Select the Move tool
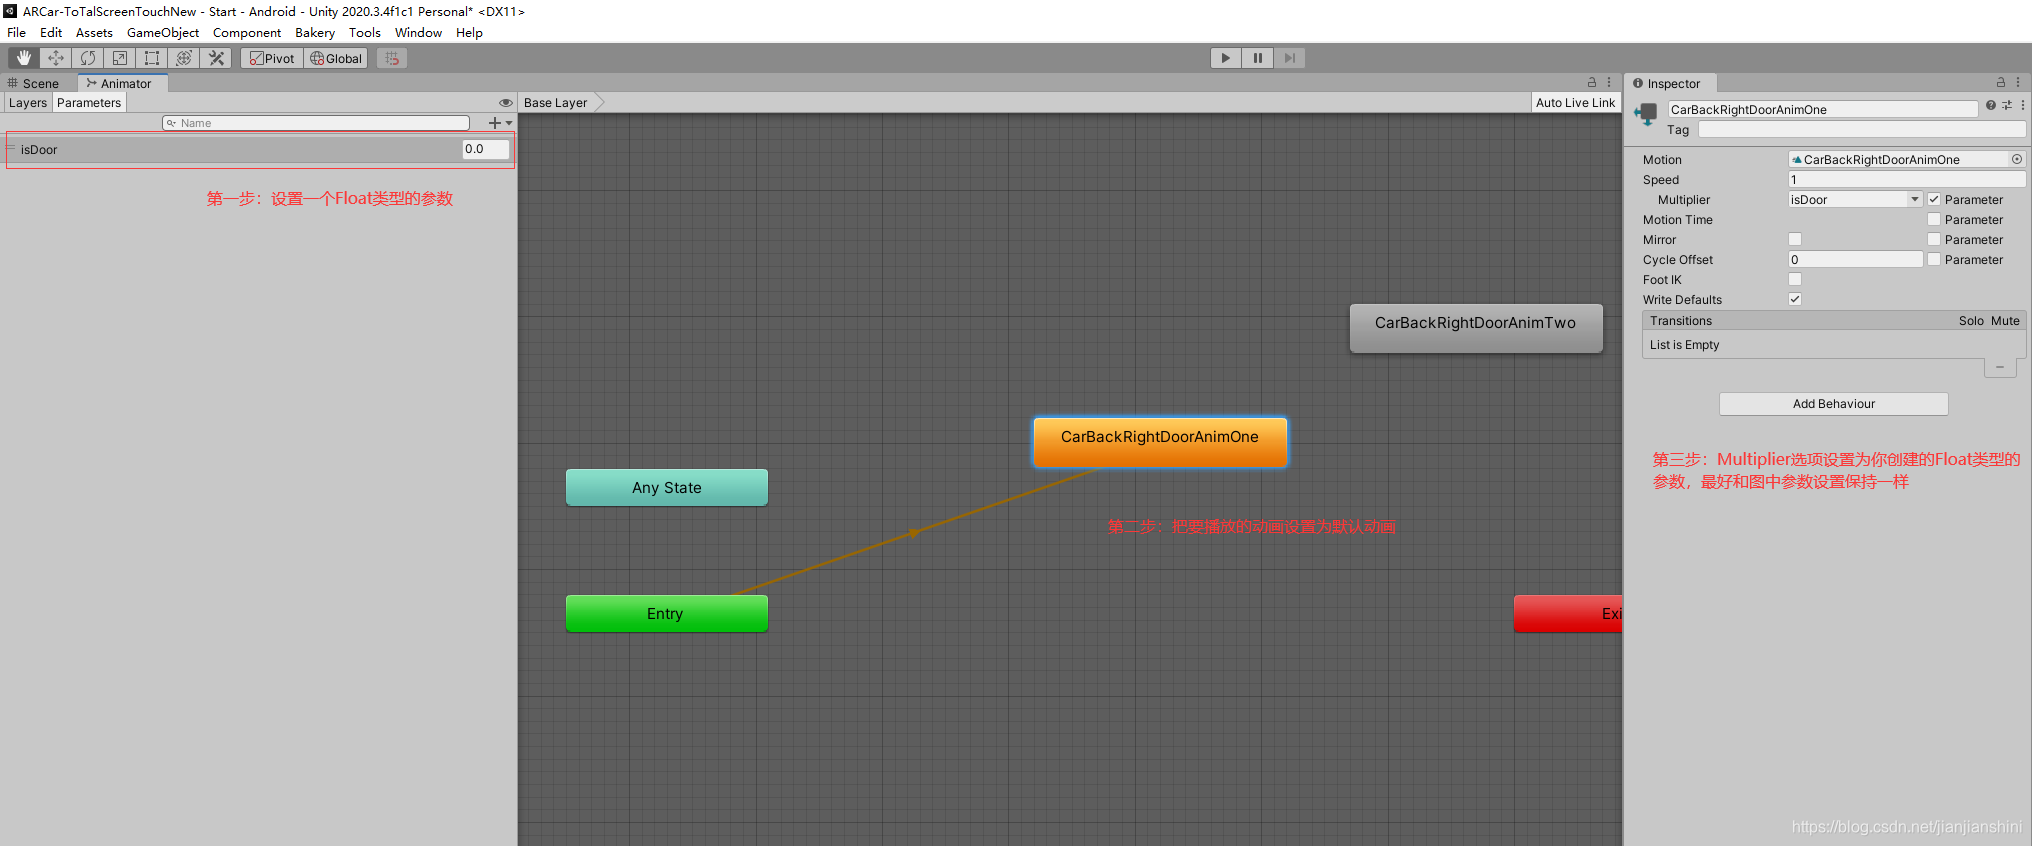Image resolution: width=2032 pixels, height=846 pixels. tap(56, 58)
